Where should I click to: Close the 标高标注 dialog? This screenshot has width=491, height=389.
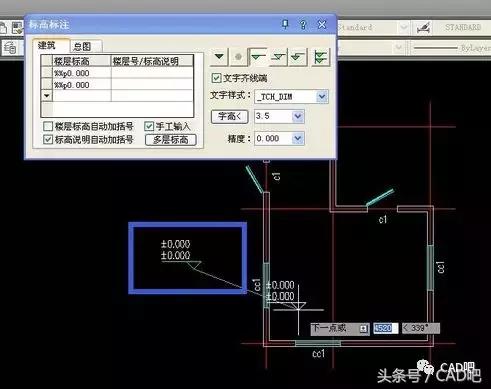tap(322, 24)
